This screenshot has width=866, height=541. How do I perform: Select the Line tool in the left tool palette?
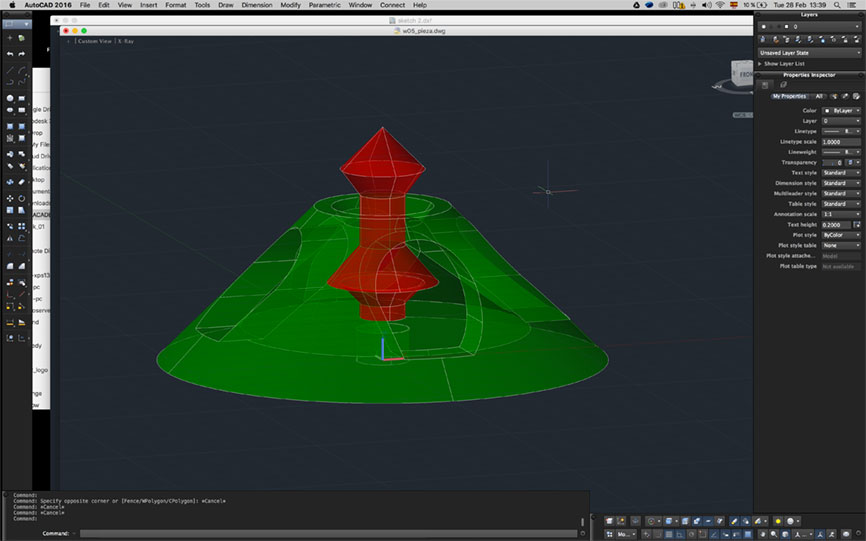click(10, 70)
